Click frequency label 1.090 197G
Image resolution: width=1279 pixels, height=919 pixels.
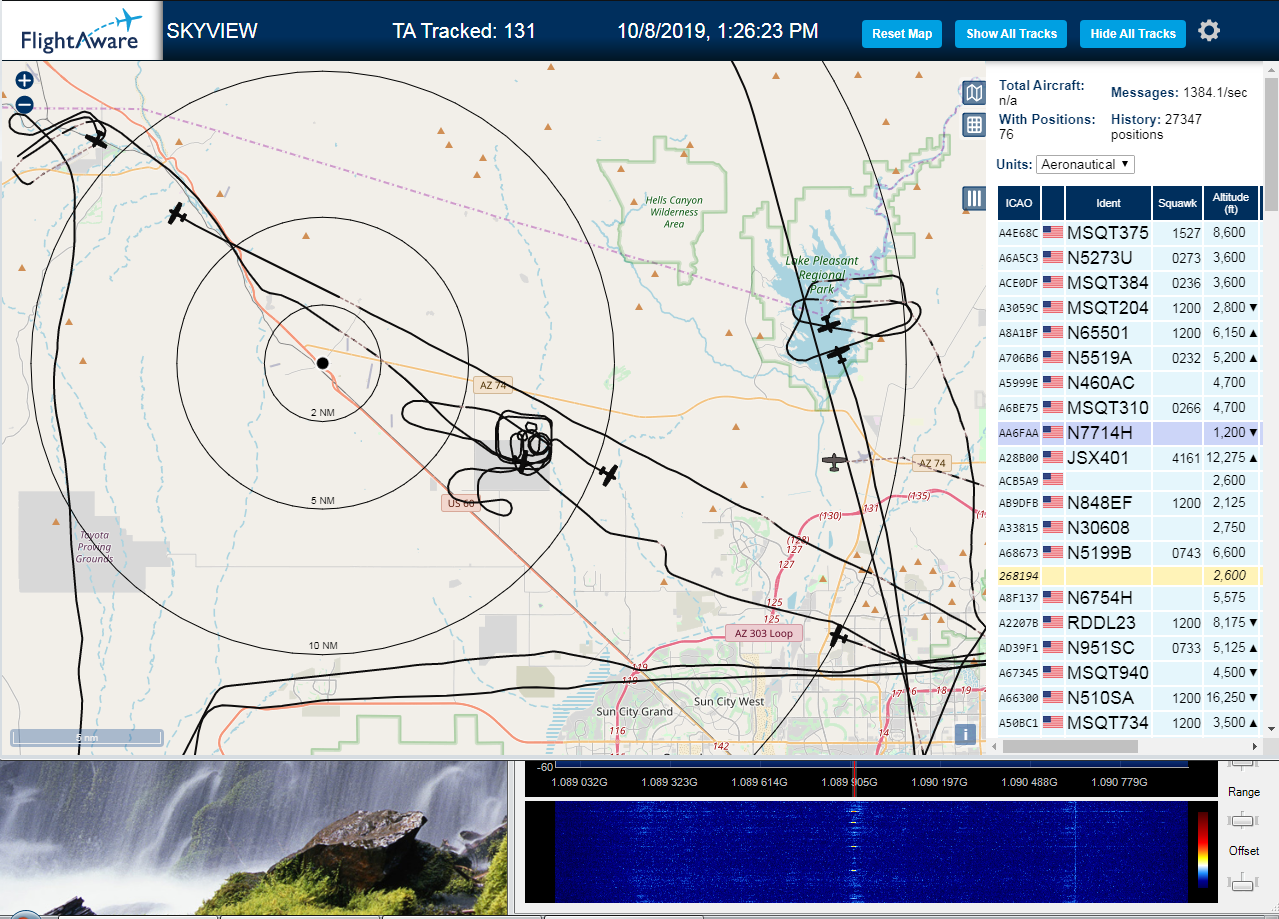[939, 782]
